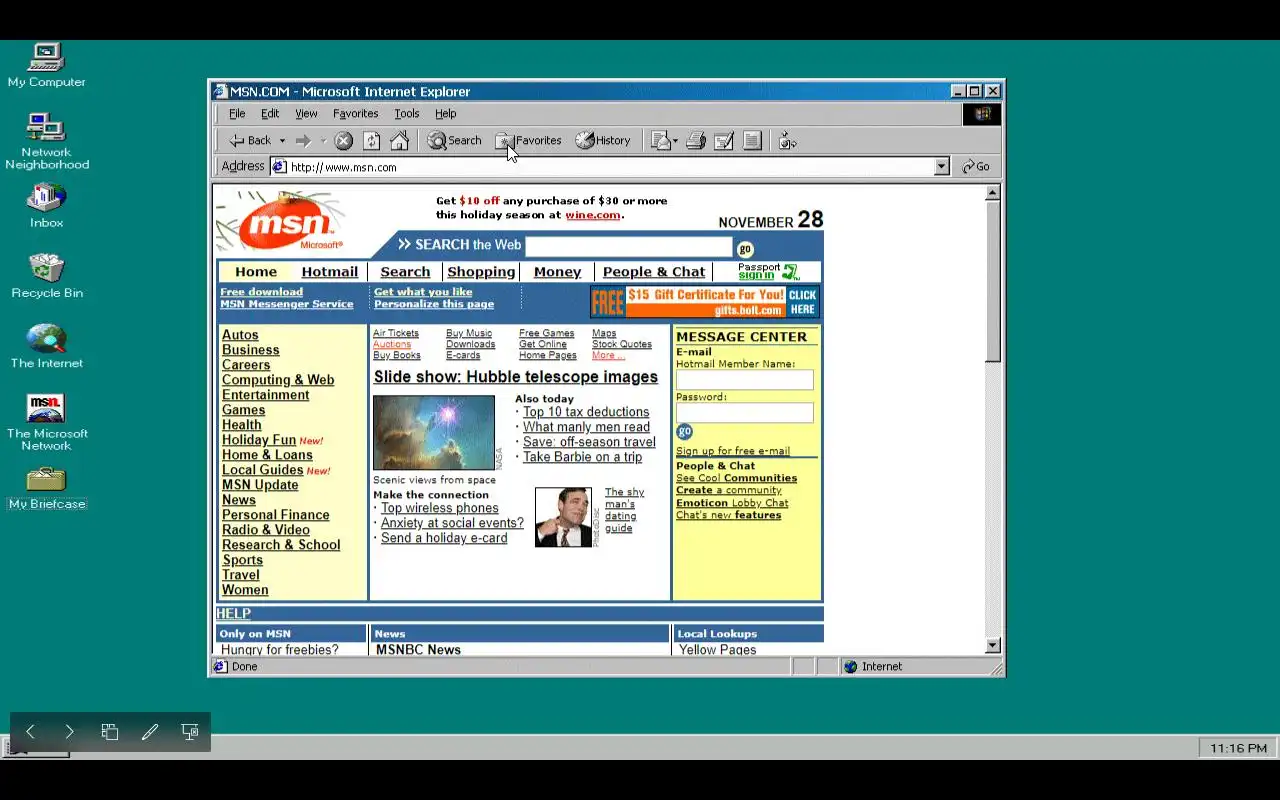Click the Hotmail Member Name field
The height and width of the screenshot is (800, 1280).
pyautogui.click(x=744, y=380)
